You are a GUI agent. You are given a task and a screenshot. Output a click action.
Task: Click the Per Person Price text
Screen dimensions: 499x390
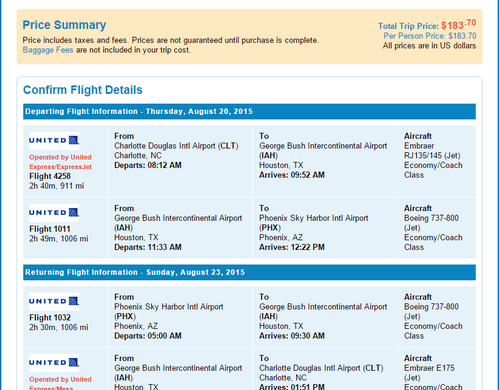click(x=430, y=36)
